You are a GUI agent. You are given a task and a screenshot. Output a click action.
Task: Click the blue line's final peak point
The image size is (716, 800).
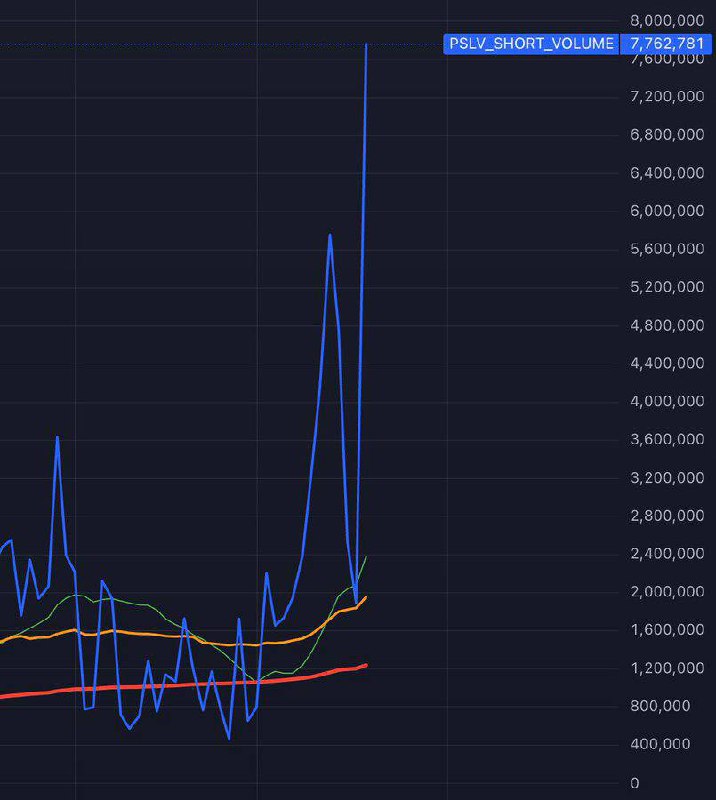(366, 45)
